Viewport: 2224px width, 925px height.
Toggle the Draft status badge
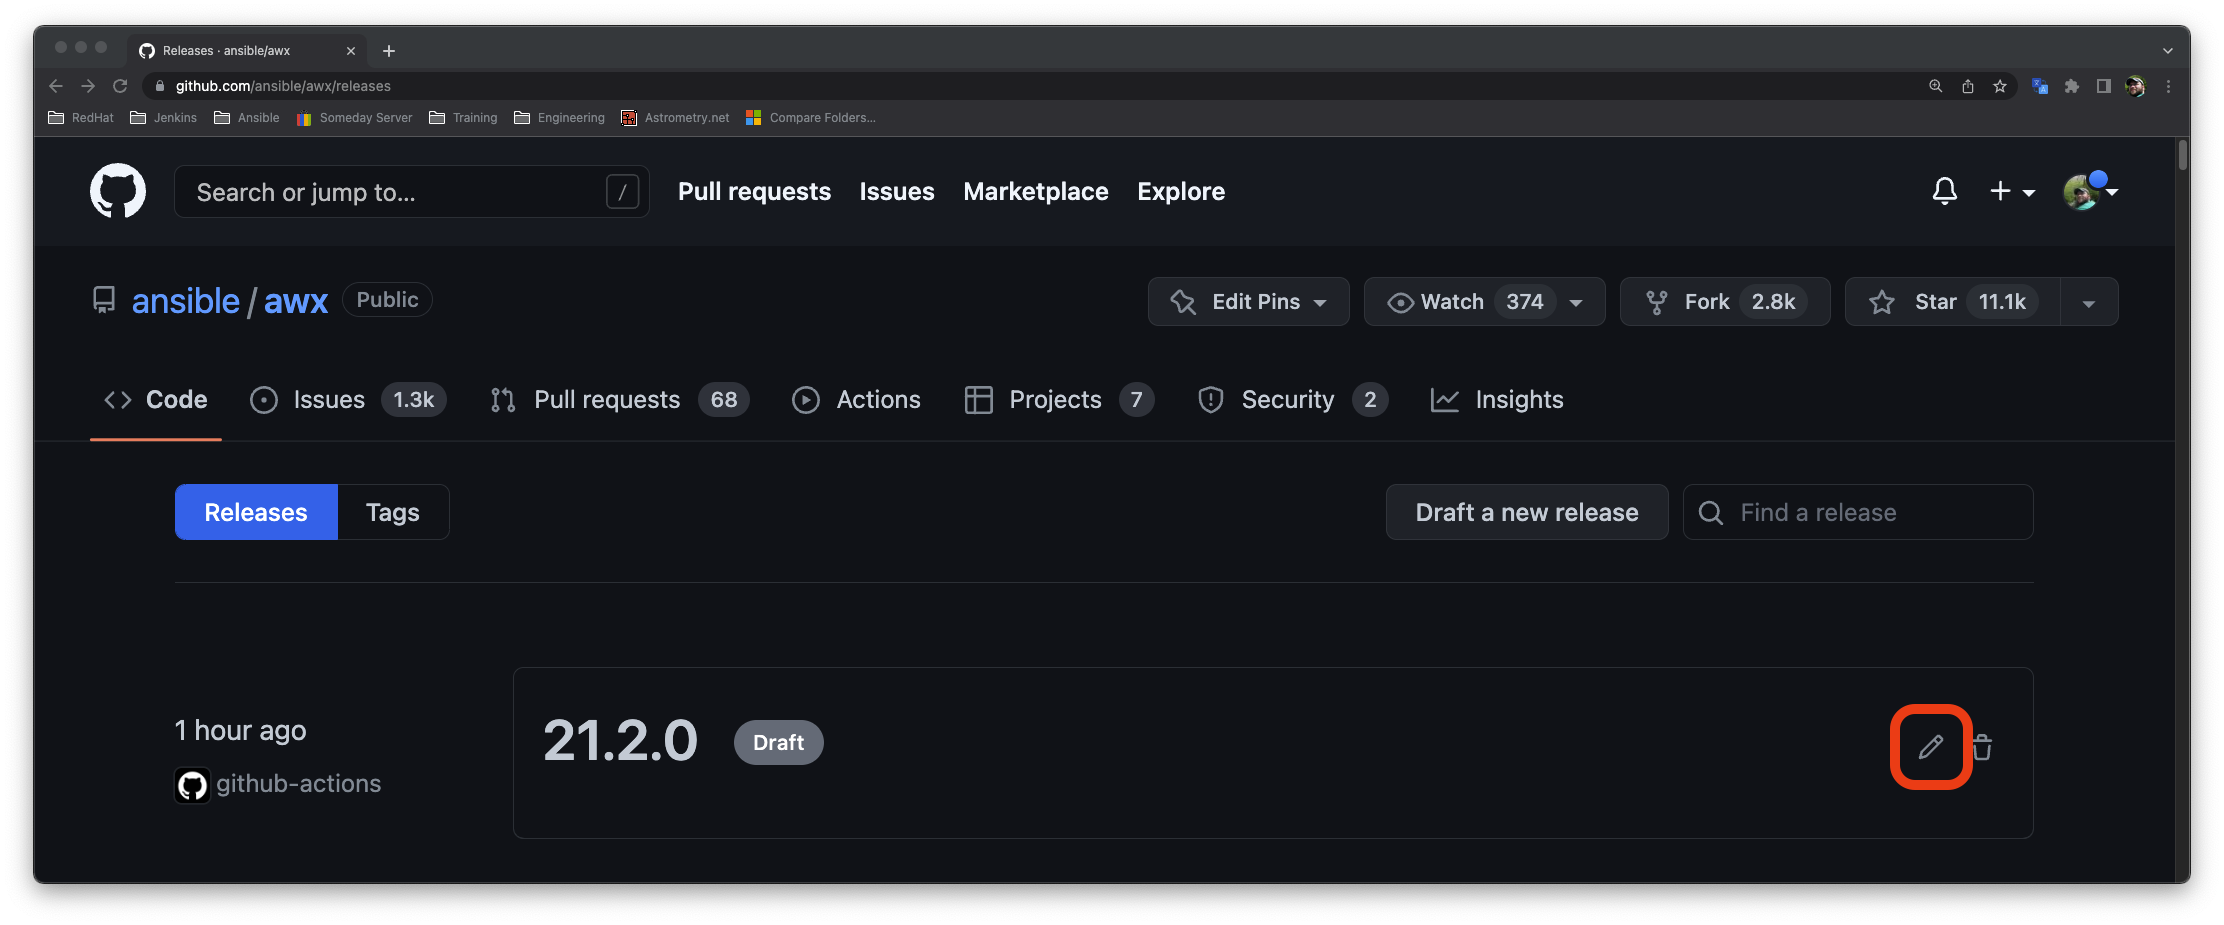click(x=778, y=742)
